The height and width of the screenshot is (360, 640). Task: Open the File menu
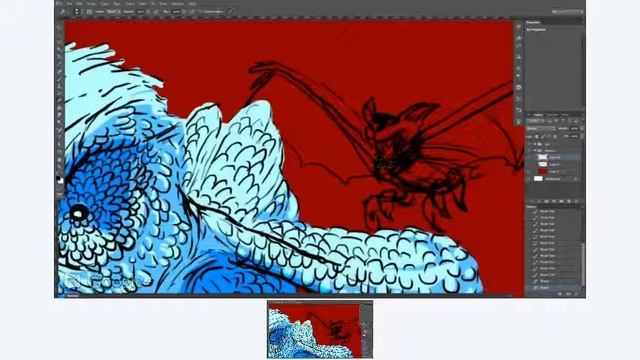[x=69, y=4]
